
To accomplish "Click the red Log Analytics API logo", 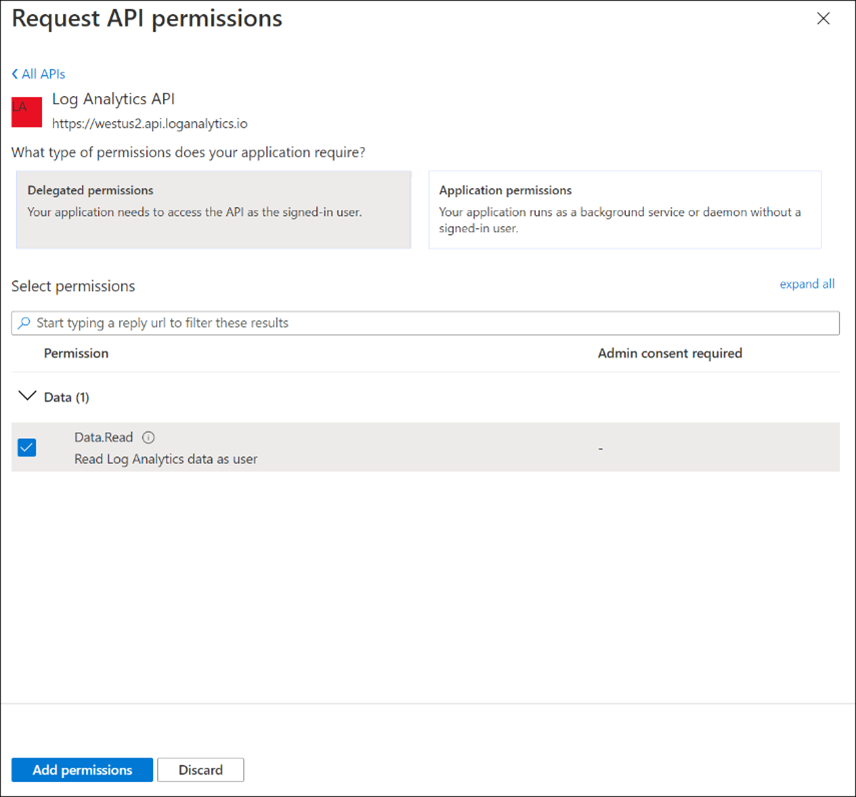I will tap(26, 111).
